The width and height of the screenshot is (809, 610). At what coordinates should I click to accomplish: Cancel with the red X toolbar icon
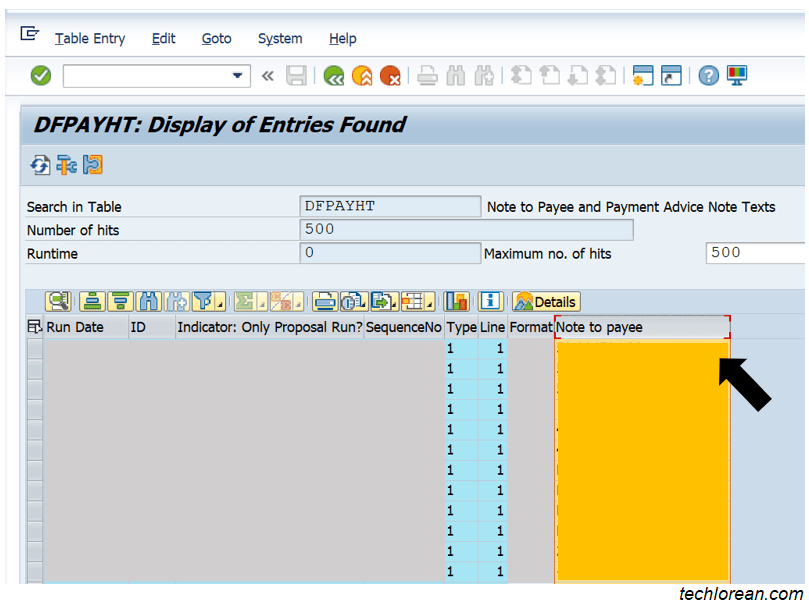390,75
